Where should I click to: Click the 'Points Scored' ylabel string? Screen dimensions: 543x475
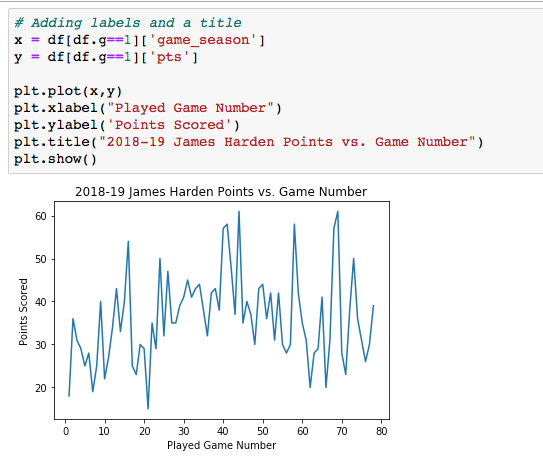coord(169,125)
